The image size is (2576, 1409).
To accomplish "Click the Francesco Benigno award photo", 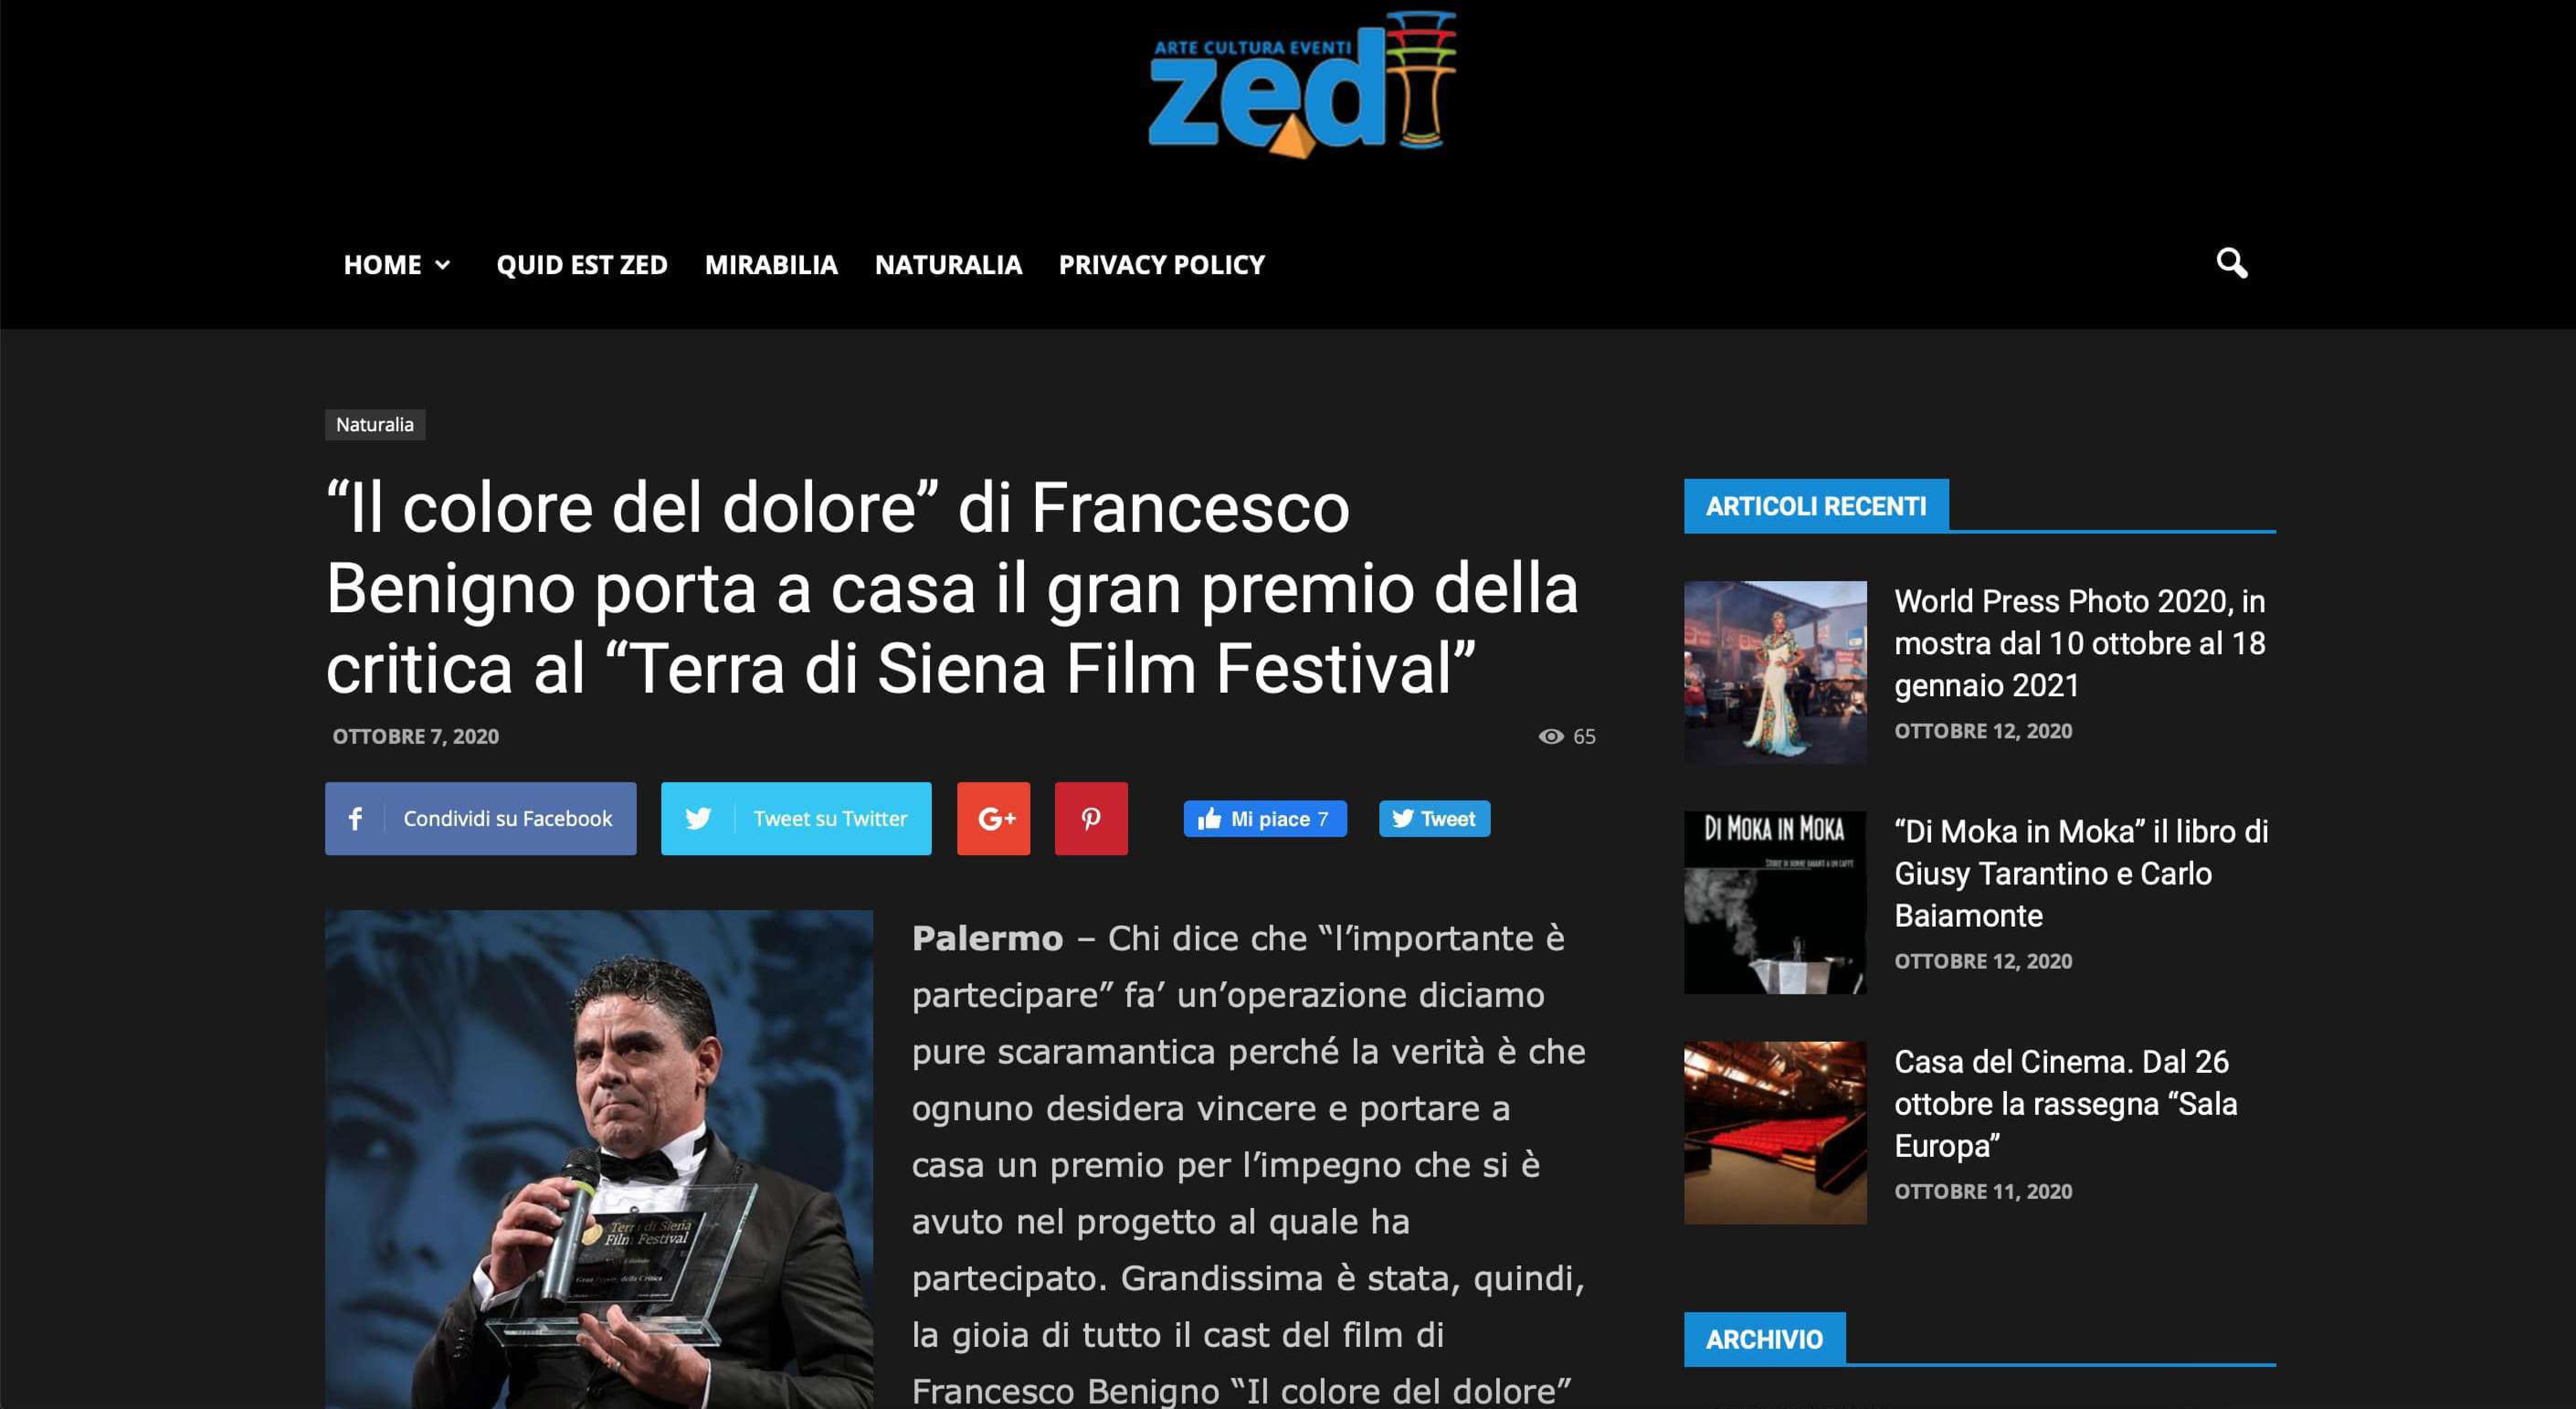I will tap(599, 1160).
